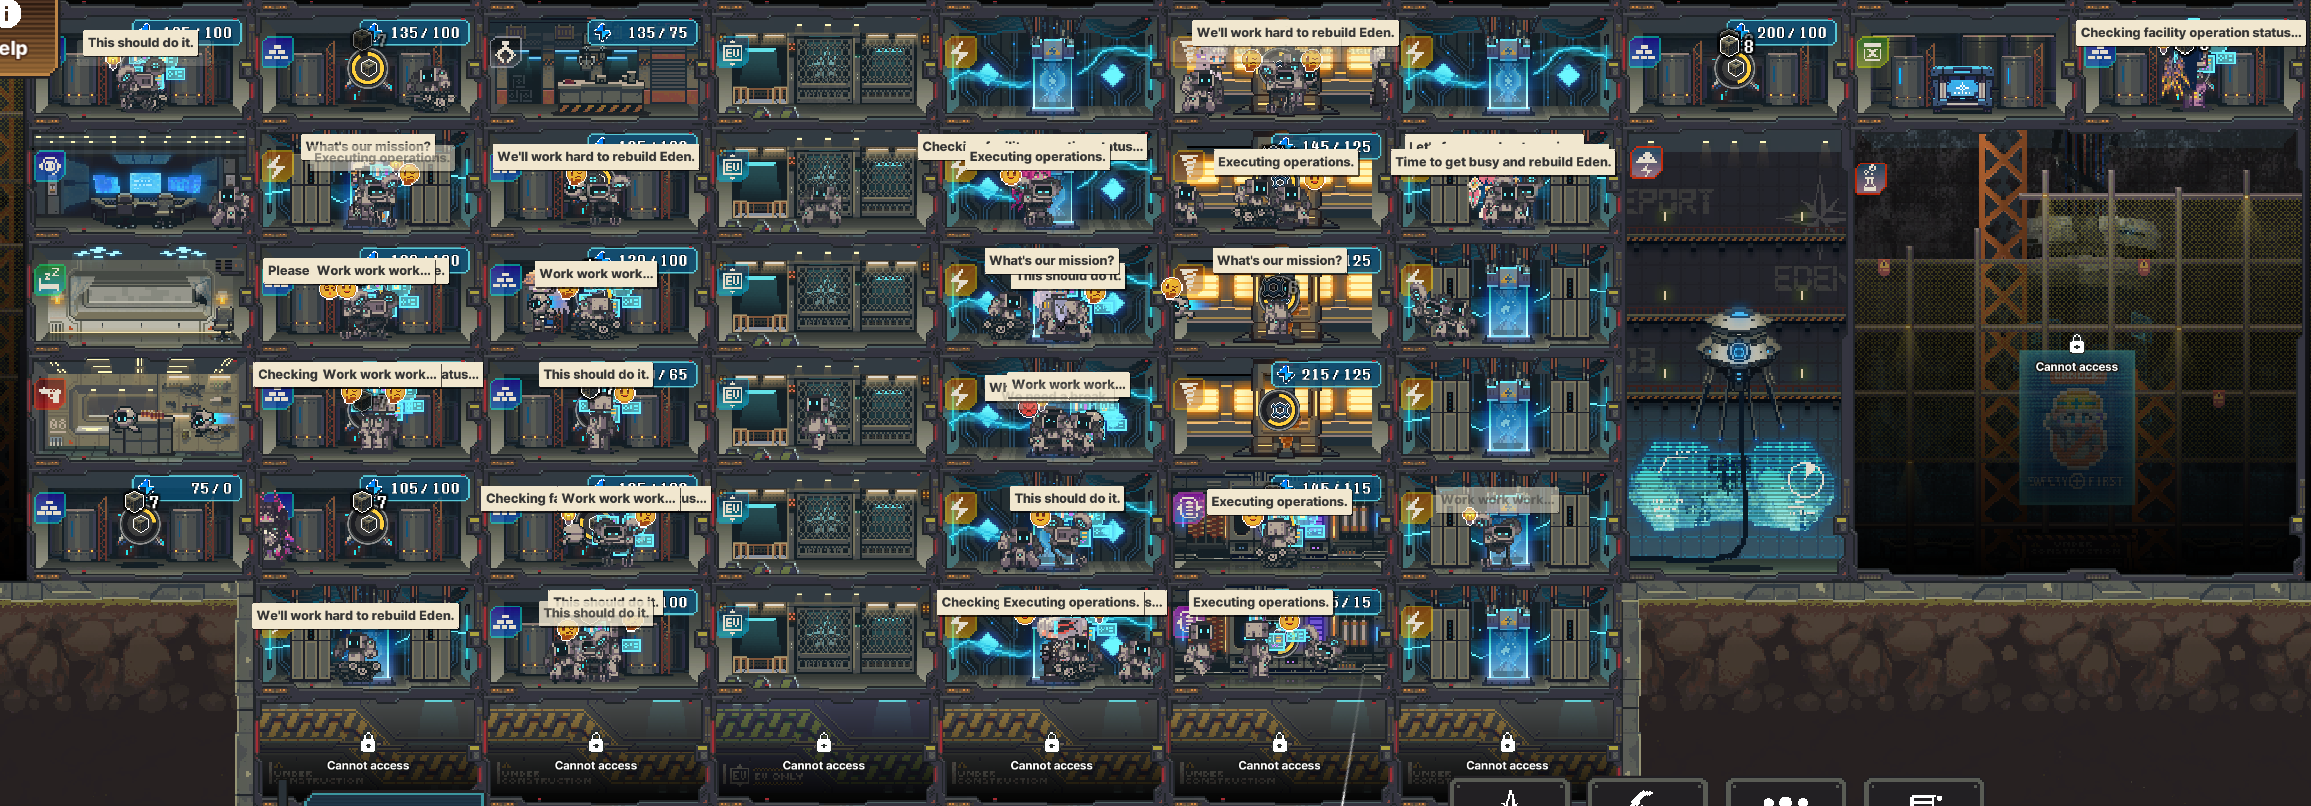This screenshot has height=806, width=2311.
Task: Open the green storage box room icon
Action: click(1873, 52)
